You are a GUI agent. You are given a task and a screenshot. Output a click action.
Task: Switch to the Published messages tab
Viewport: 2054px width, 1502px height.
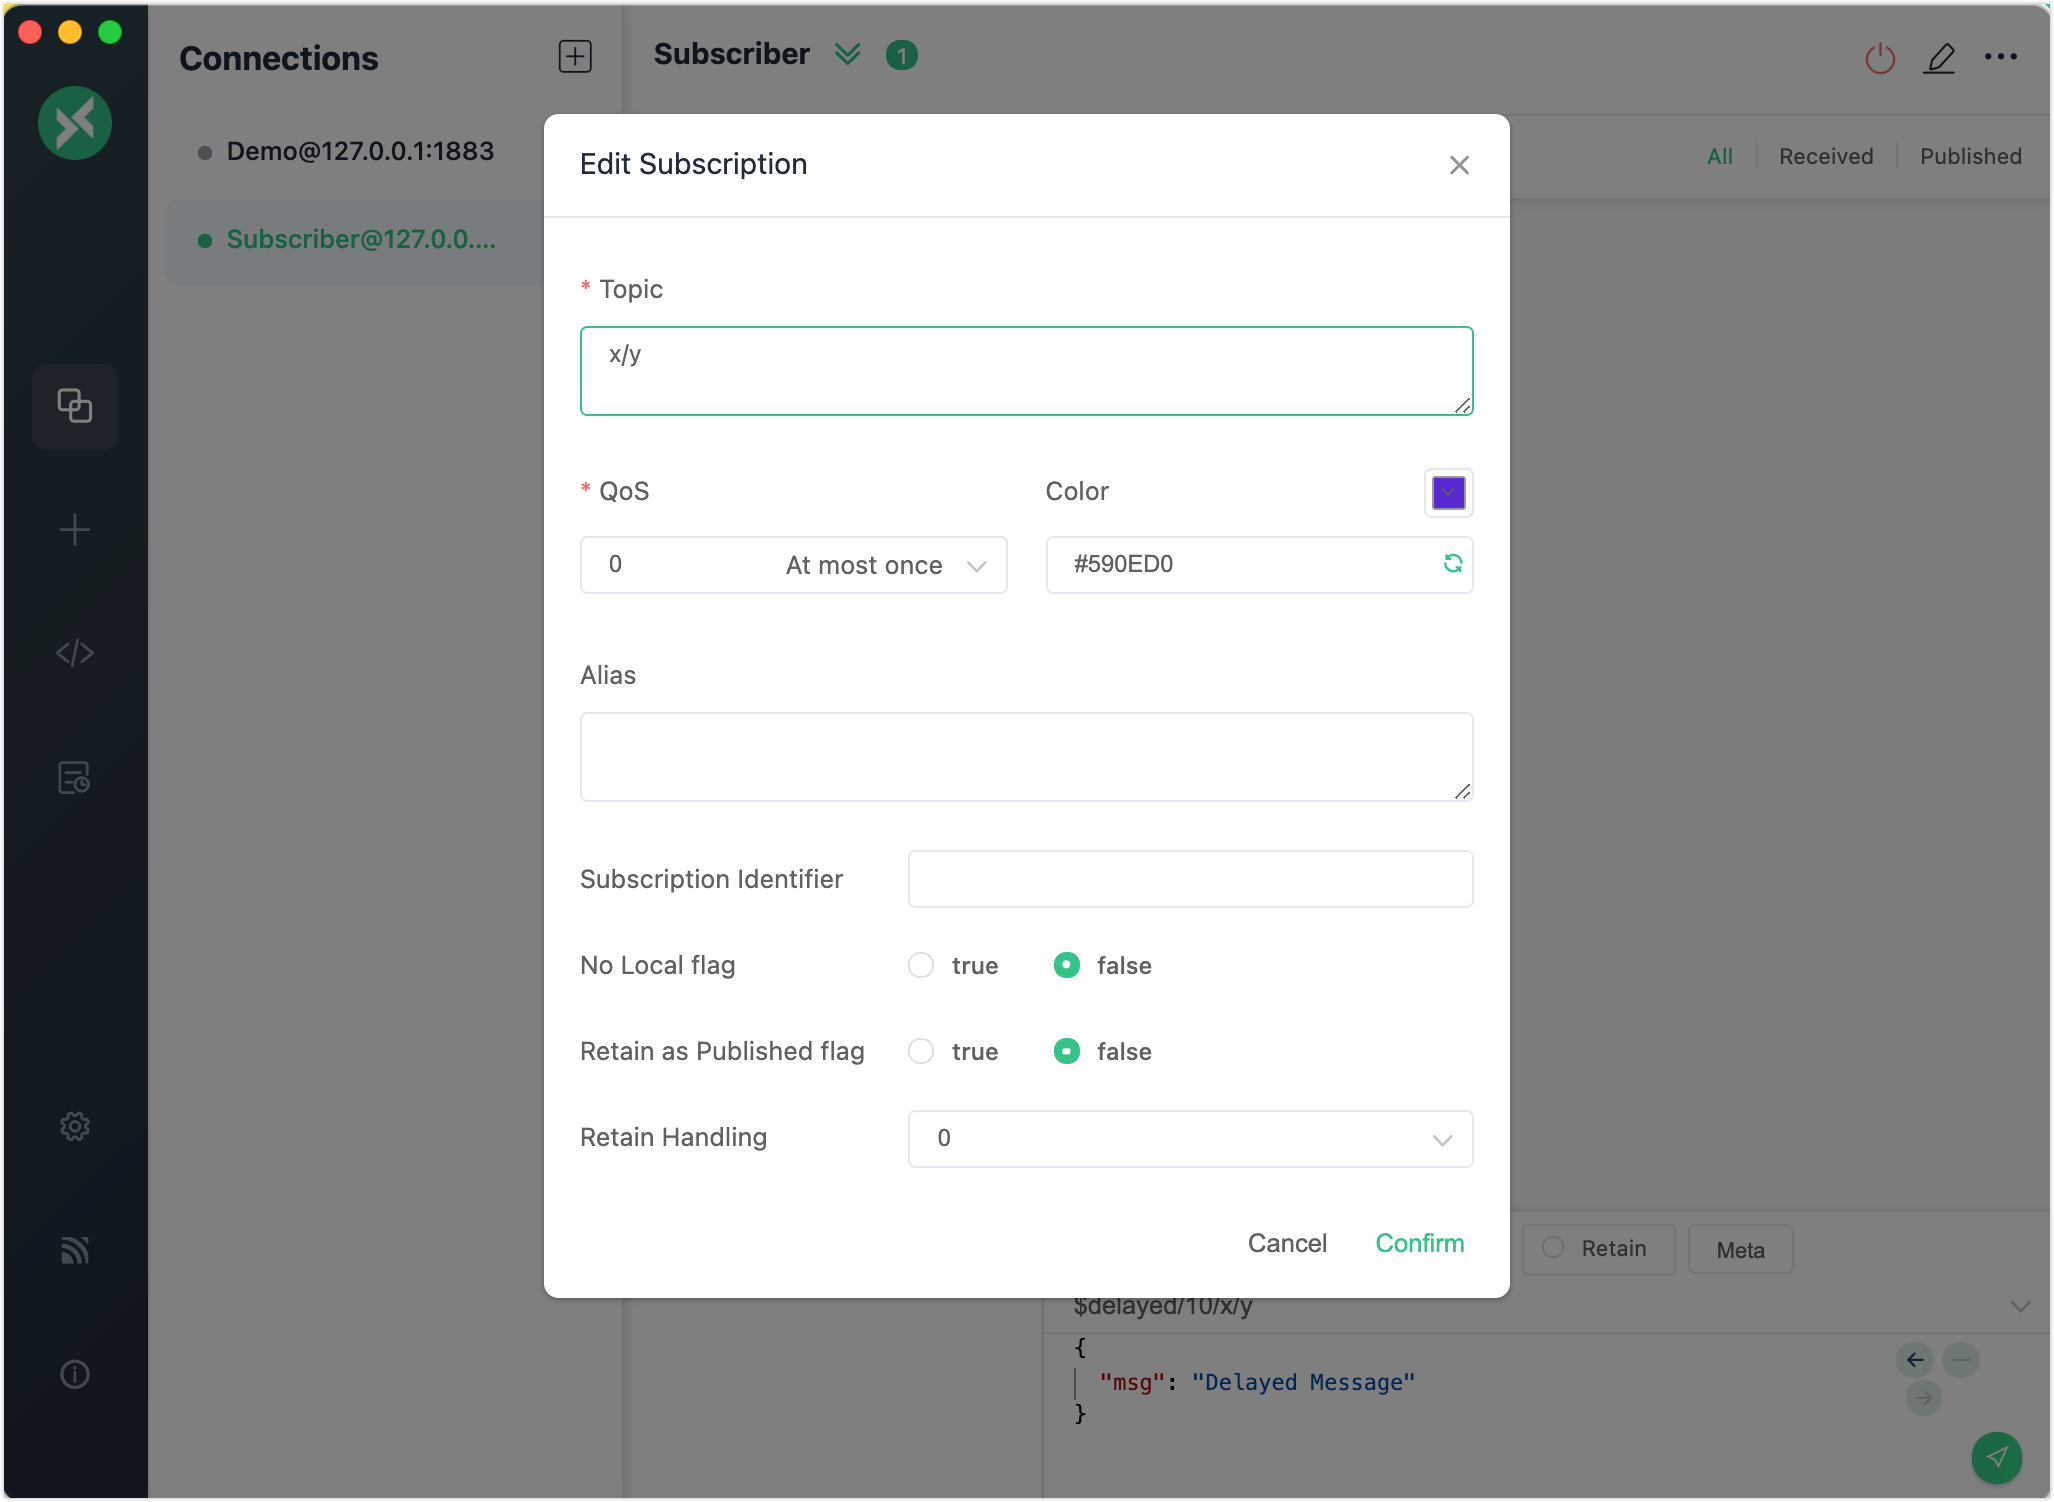[x=1970, y=156]
